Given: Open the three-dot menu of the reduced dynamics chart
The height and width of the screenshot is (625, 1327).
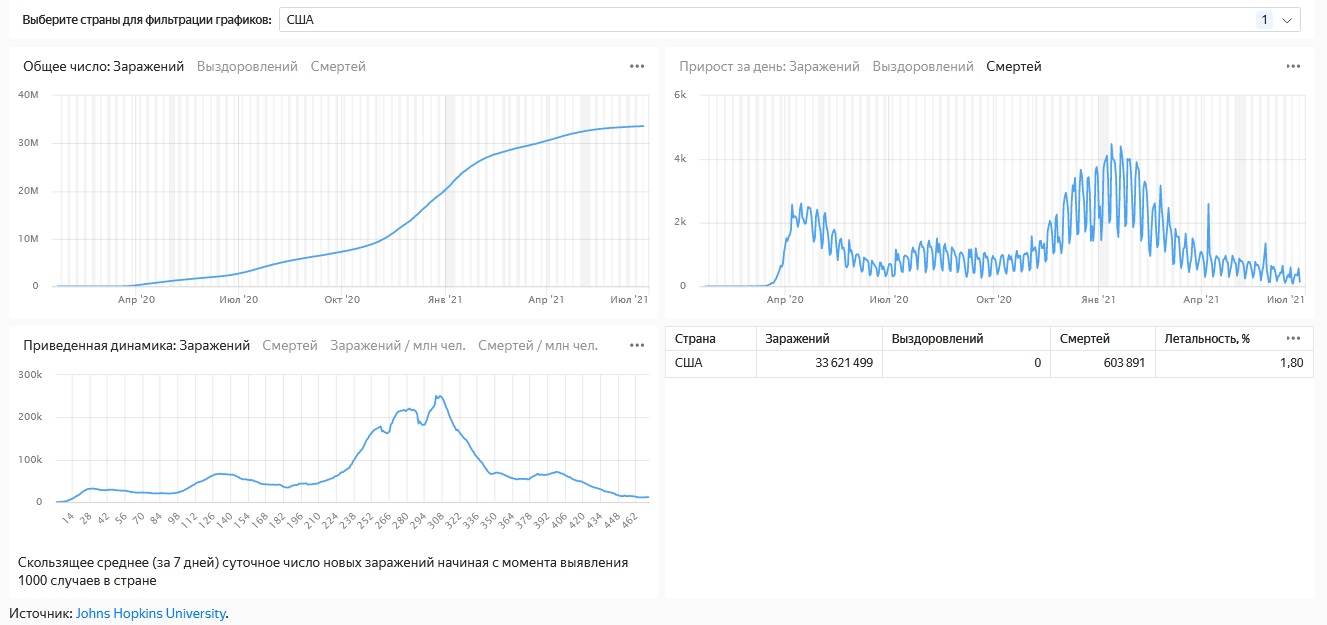Looking at the screenshot, I should pos(637,345).
